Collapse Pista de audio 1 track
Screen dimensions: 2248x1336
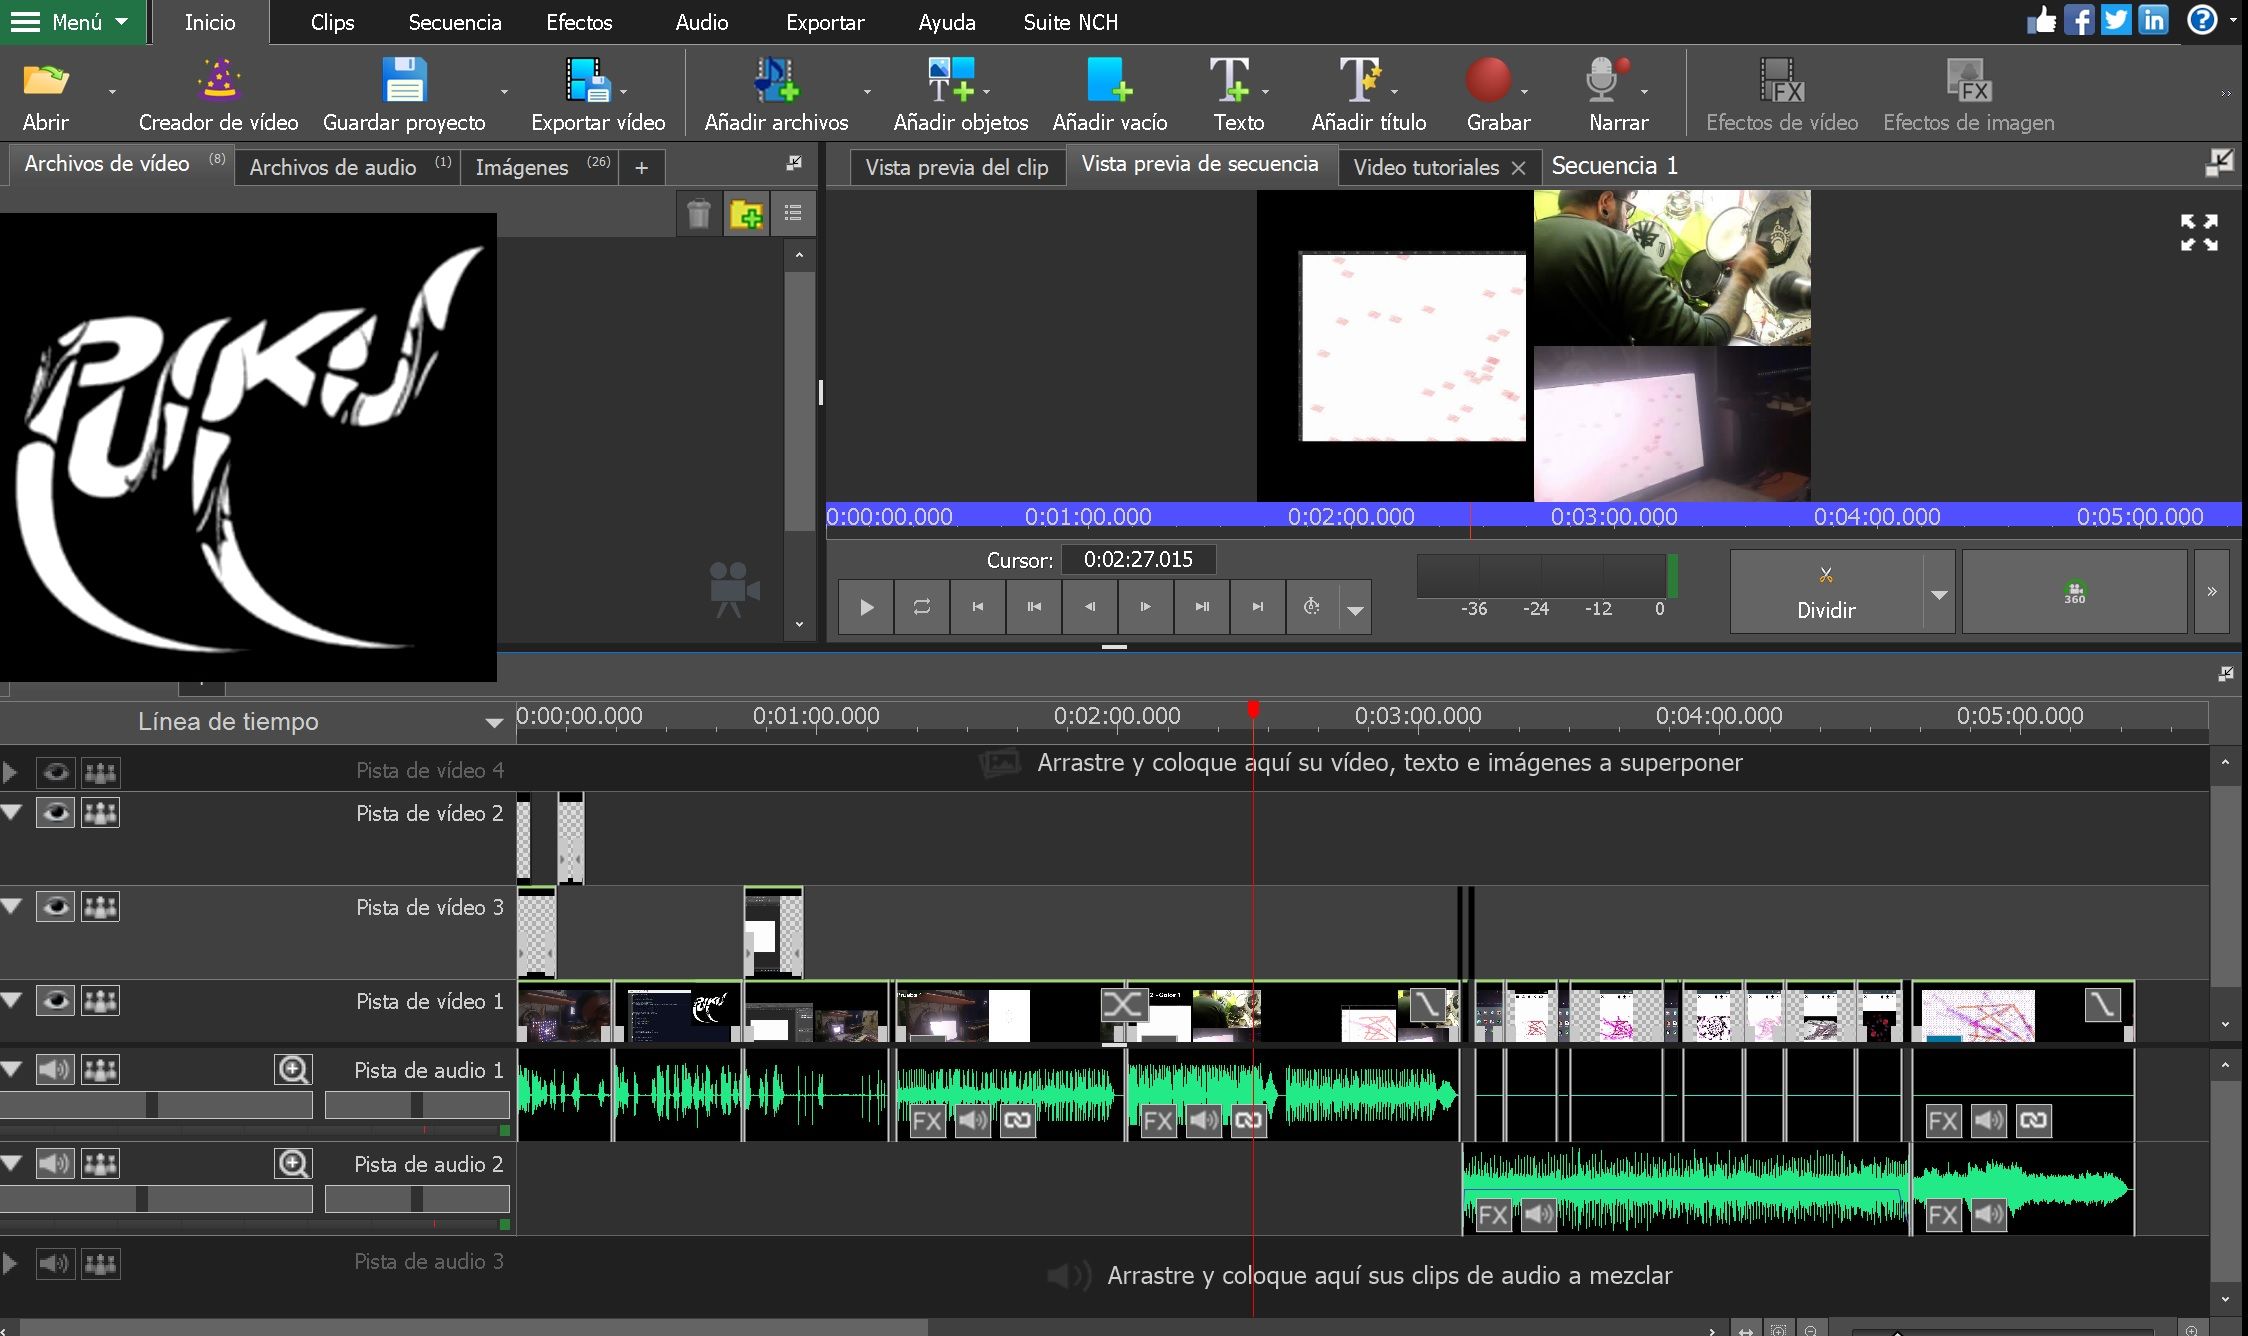click(x=12, y=1070)
